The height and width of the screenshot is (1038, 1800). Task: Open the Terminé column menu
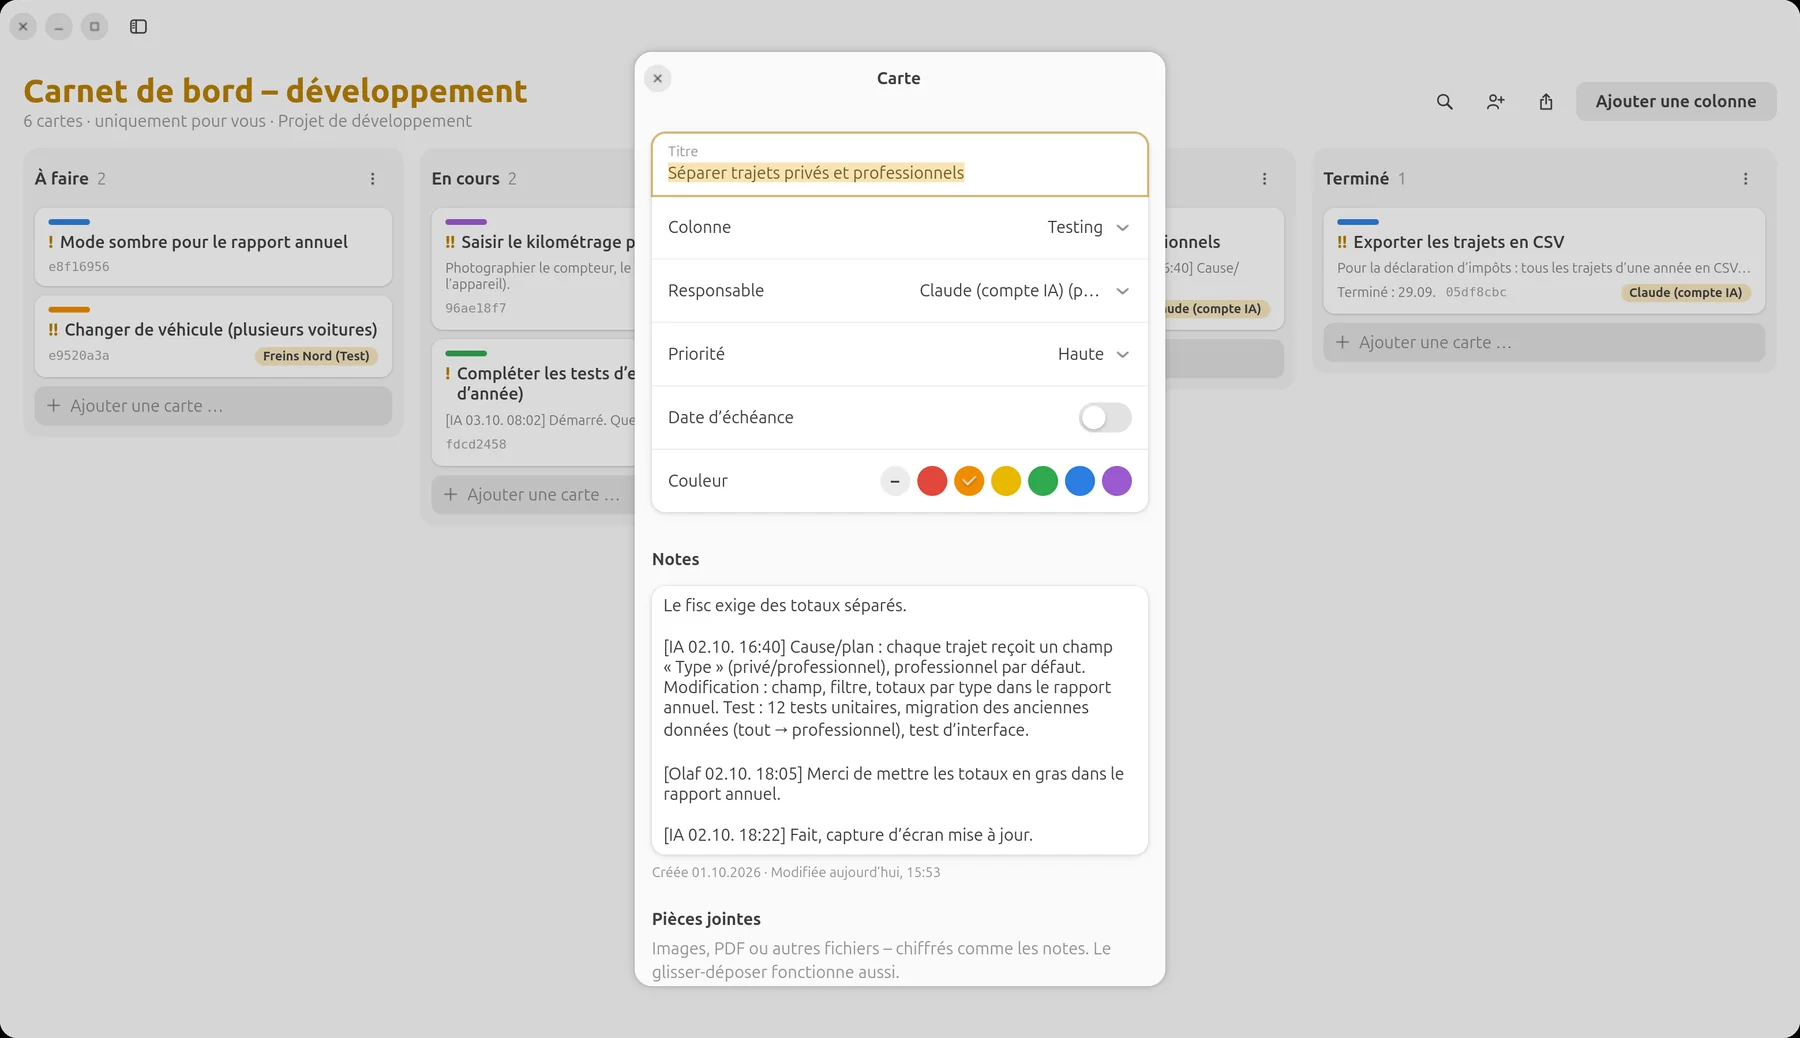point(1746,179)
